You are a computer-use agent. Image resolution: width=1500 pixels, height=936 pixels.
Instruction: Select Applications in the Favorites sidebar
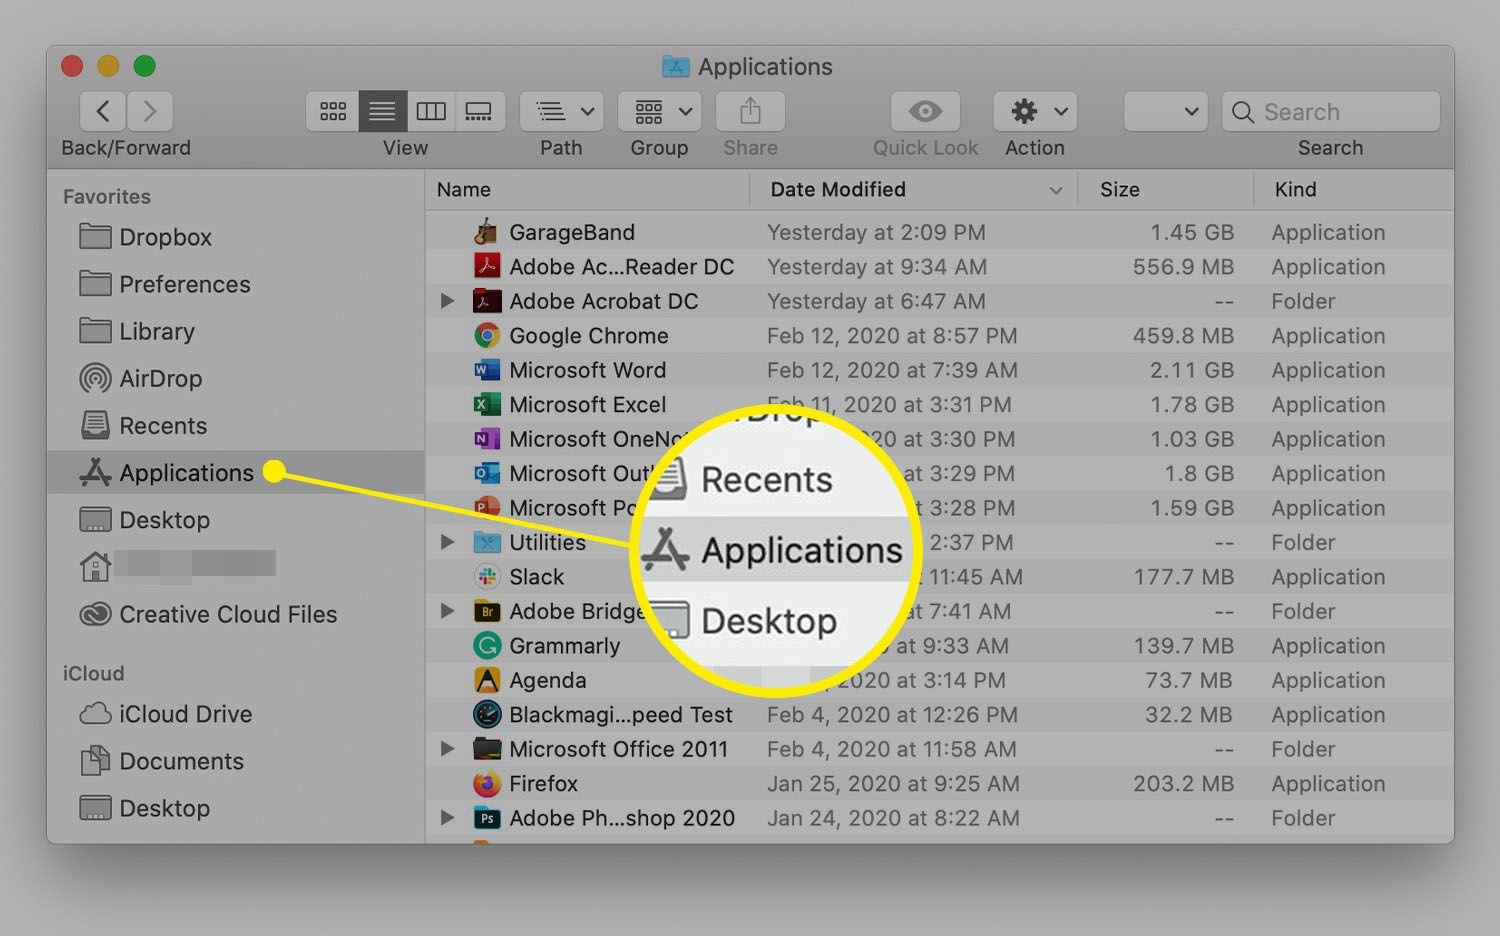click(x=186, y=472)
